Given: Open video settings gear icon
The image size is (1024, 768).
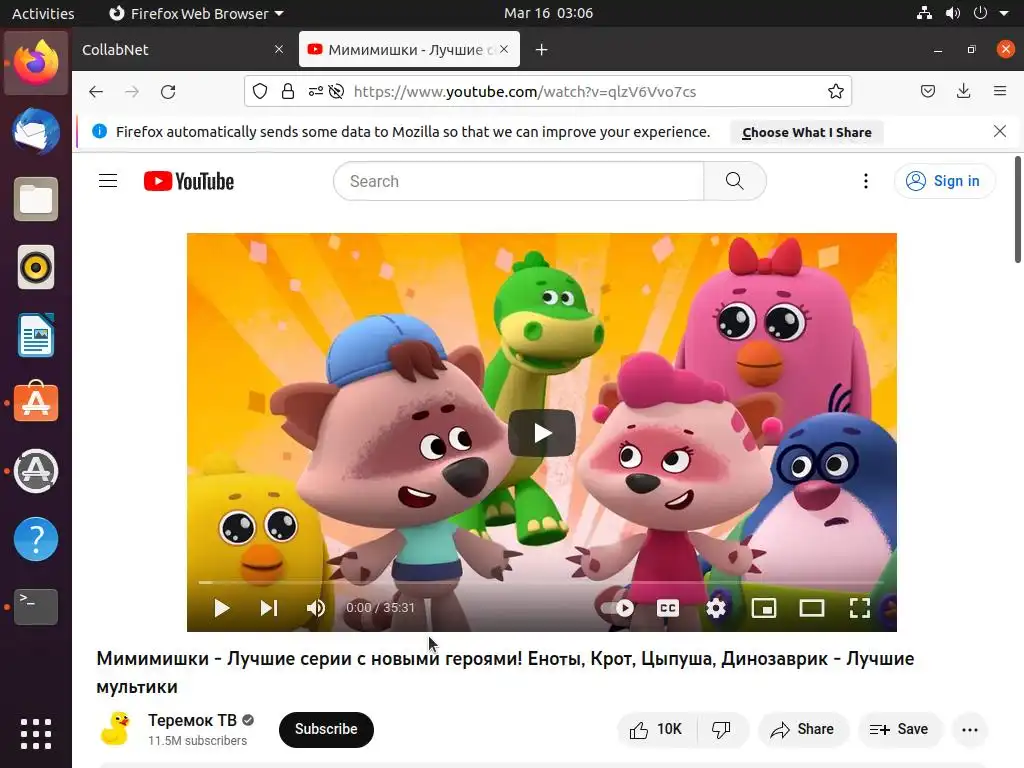Looking at the screenshot, I should 716,608.
